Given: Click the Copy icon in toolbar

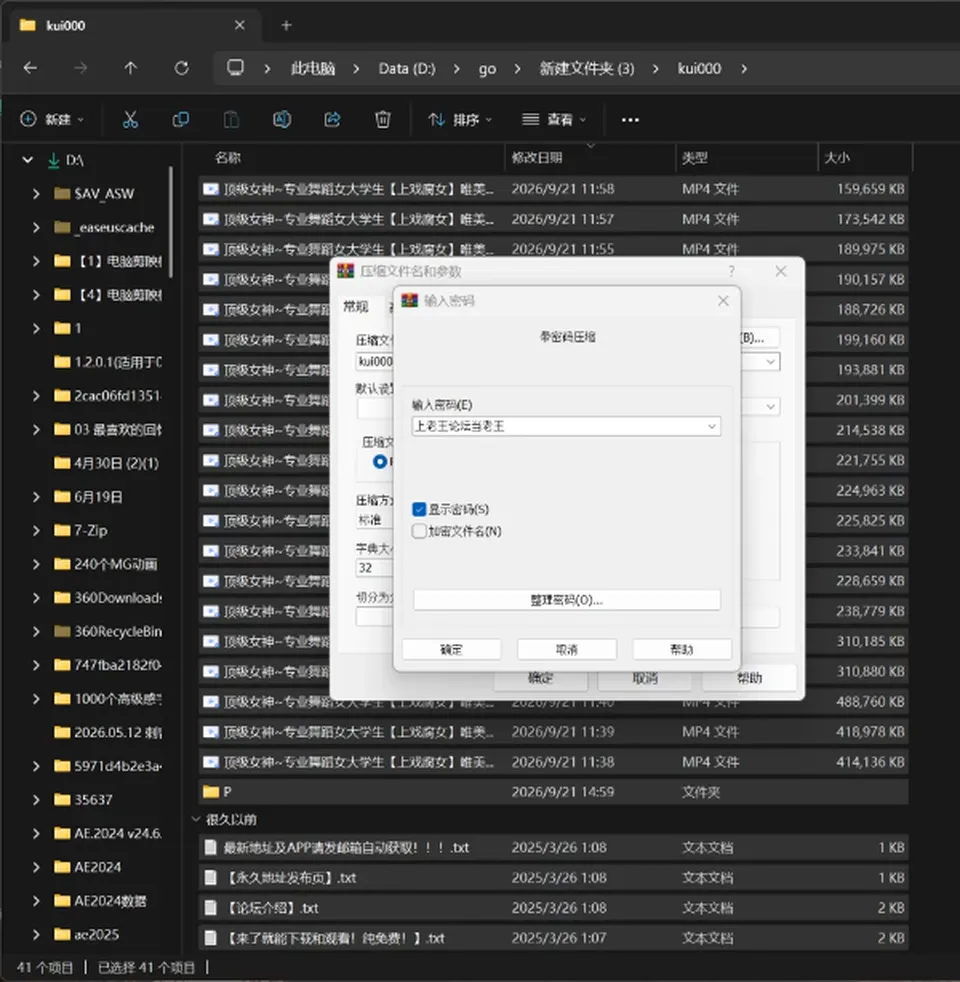Looking at the screenshot, I should coord(181,119).
